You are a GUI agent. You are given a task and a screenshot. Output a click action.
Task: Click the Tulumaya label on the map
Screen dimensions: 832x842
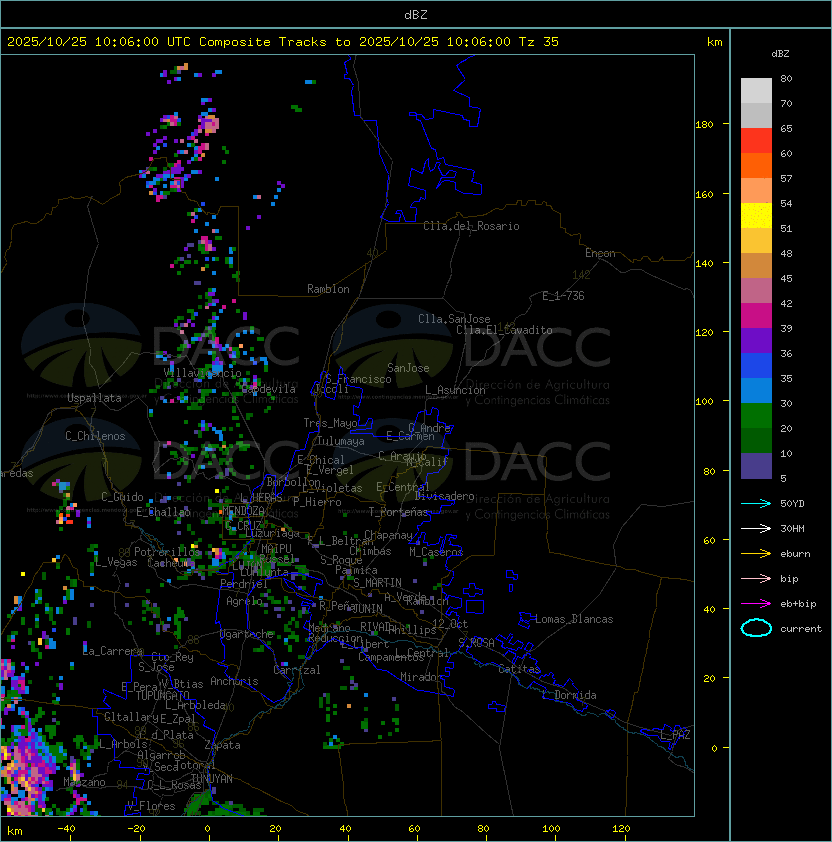click(x=341, y=441)
